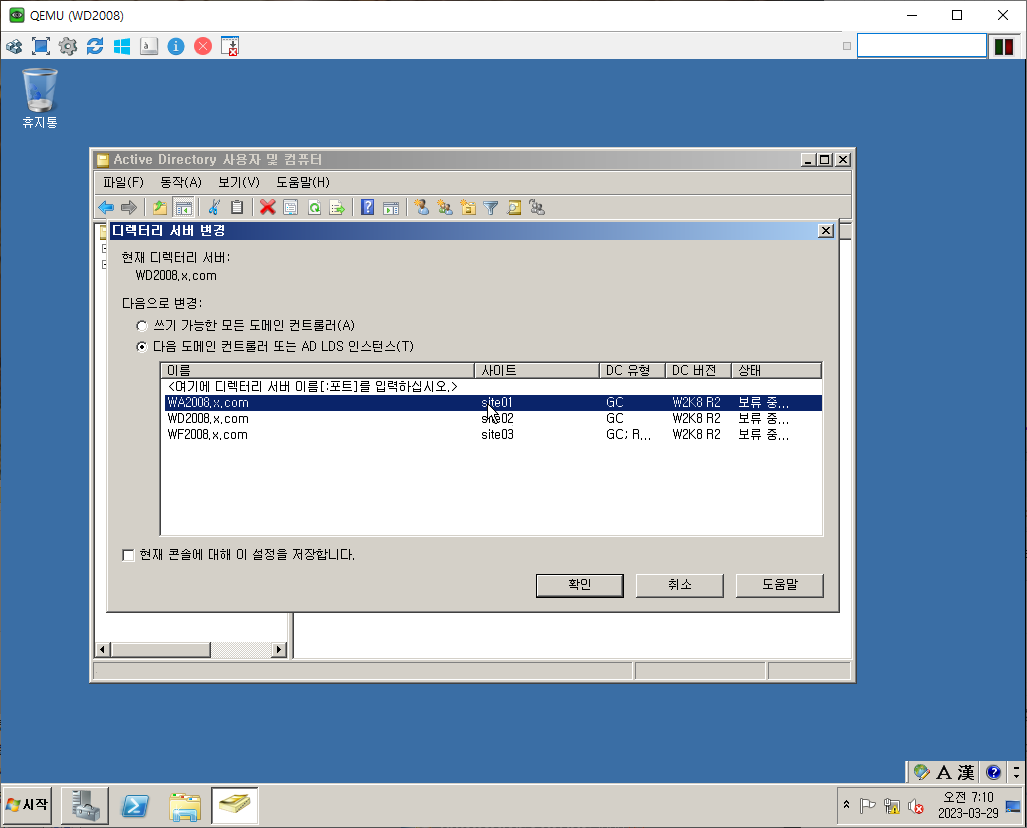Click the 확인 button
Screen dimensions: 1027x828
580,585
